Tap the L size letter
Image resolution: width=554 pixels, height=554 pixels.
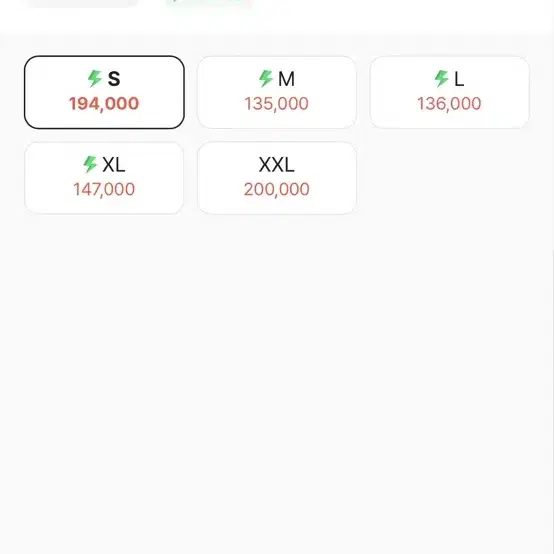point(459,79)
